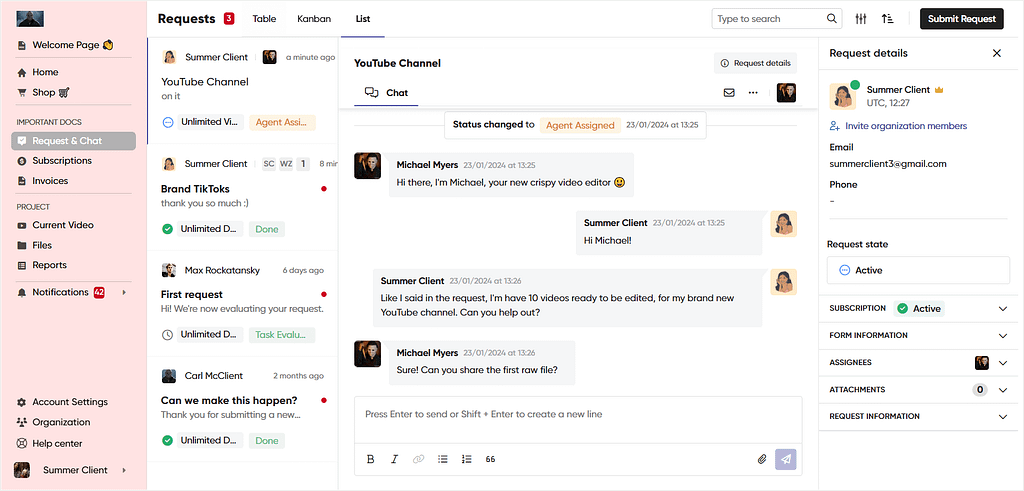1024x491 pixels.
Task: Click the envelope email icon in chat header
Action: 729,93
